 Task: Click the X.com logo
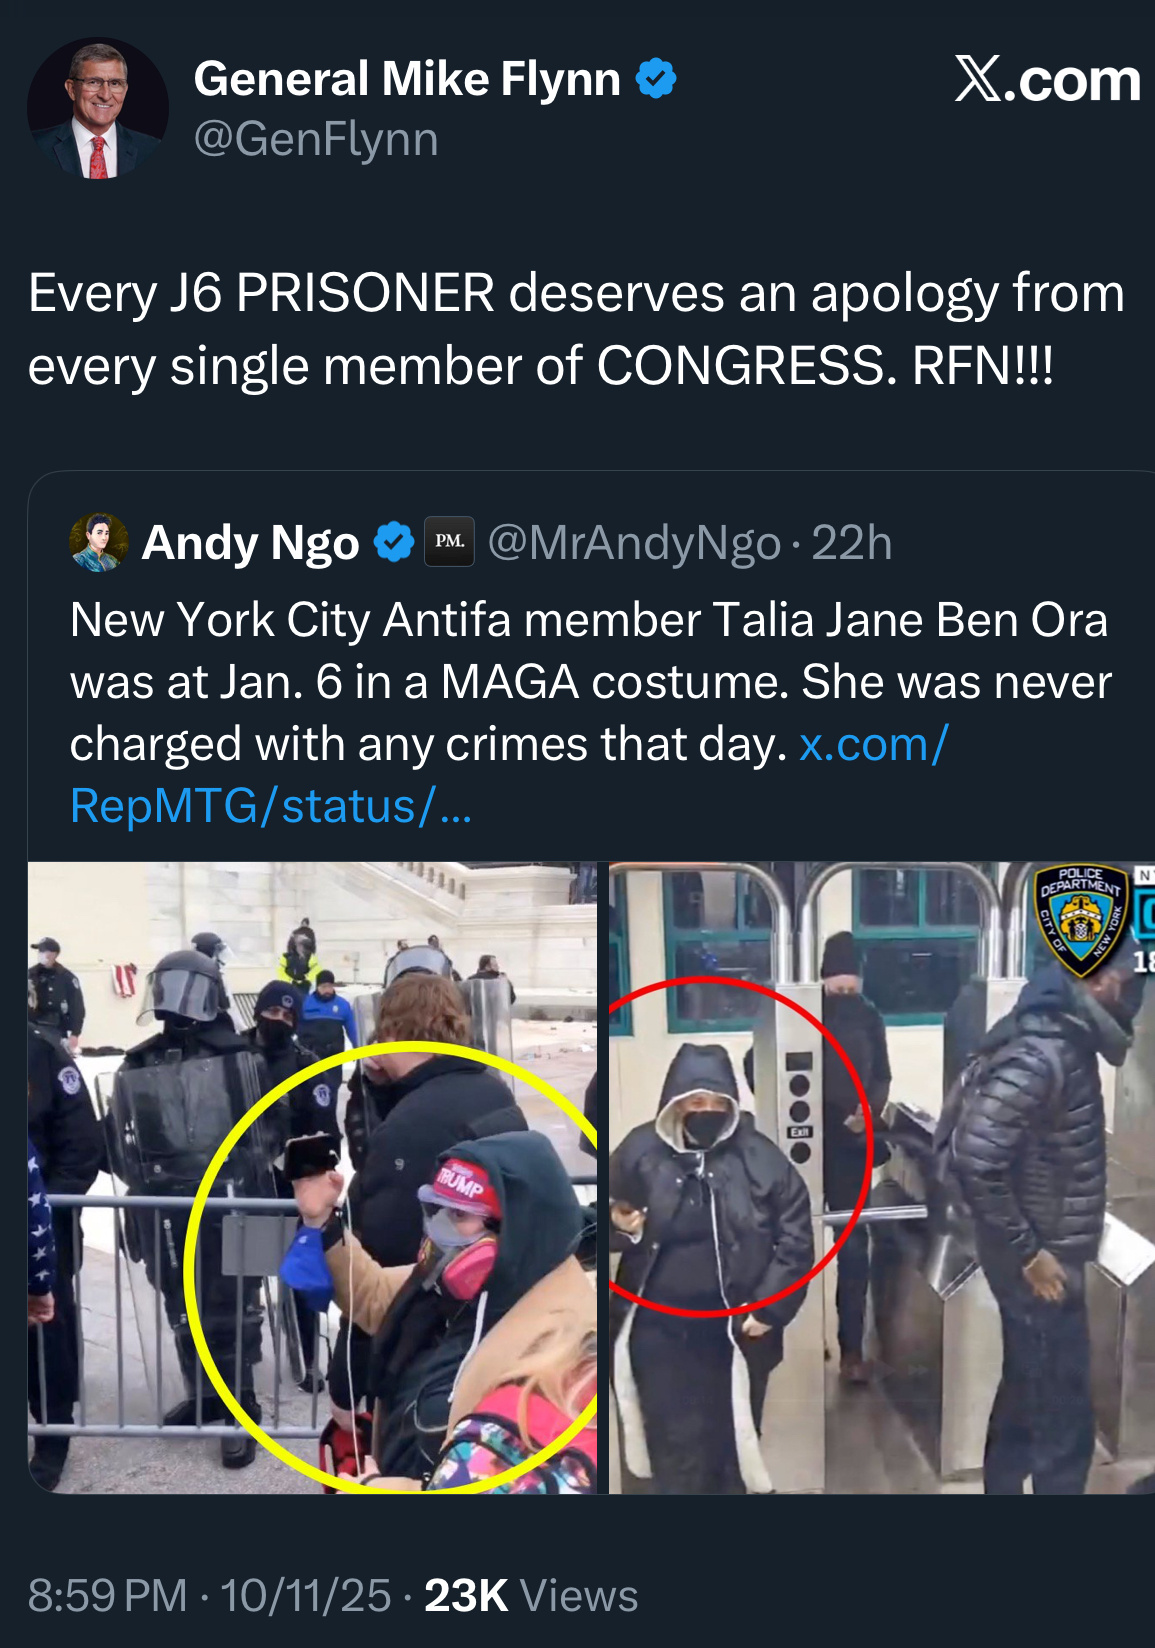tap(1047, 80)
